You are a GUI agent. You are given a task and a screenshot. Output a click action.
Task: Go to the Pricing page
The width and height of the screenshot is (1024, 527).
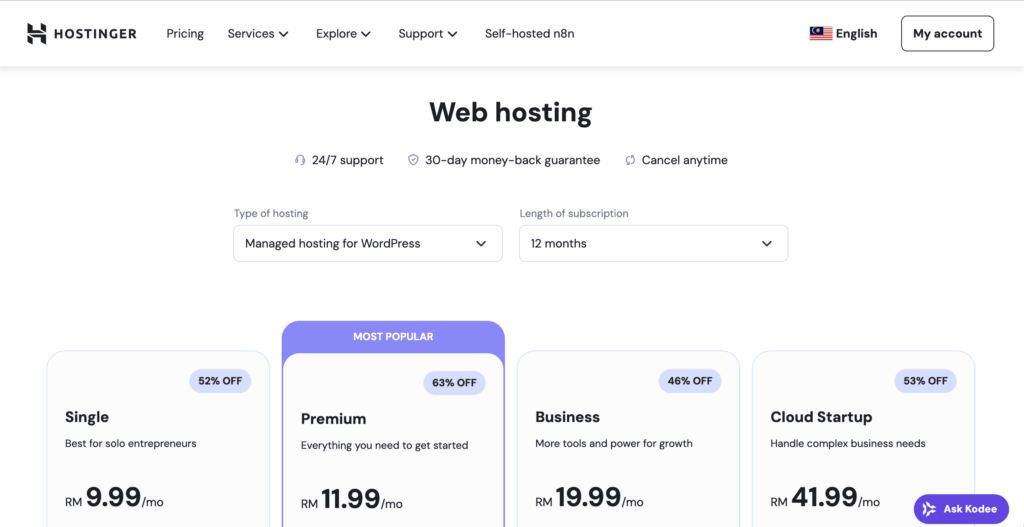(x=185, y=33)
